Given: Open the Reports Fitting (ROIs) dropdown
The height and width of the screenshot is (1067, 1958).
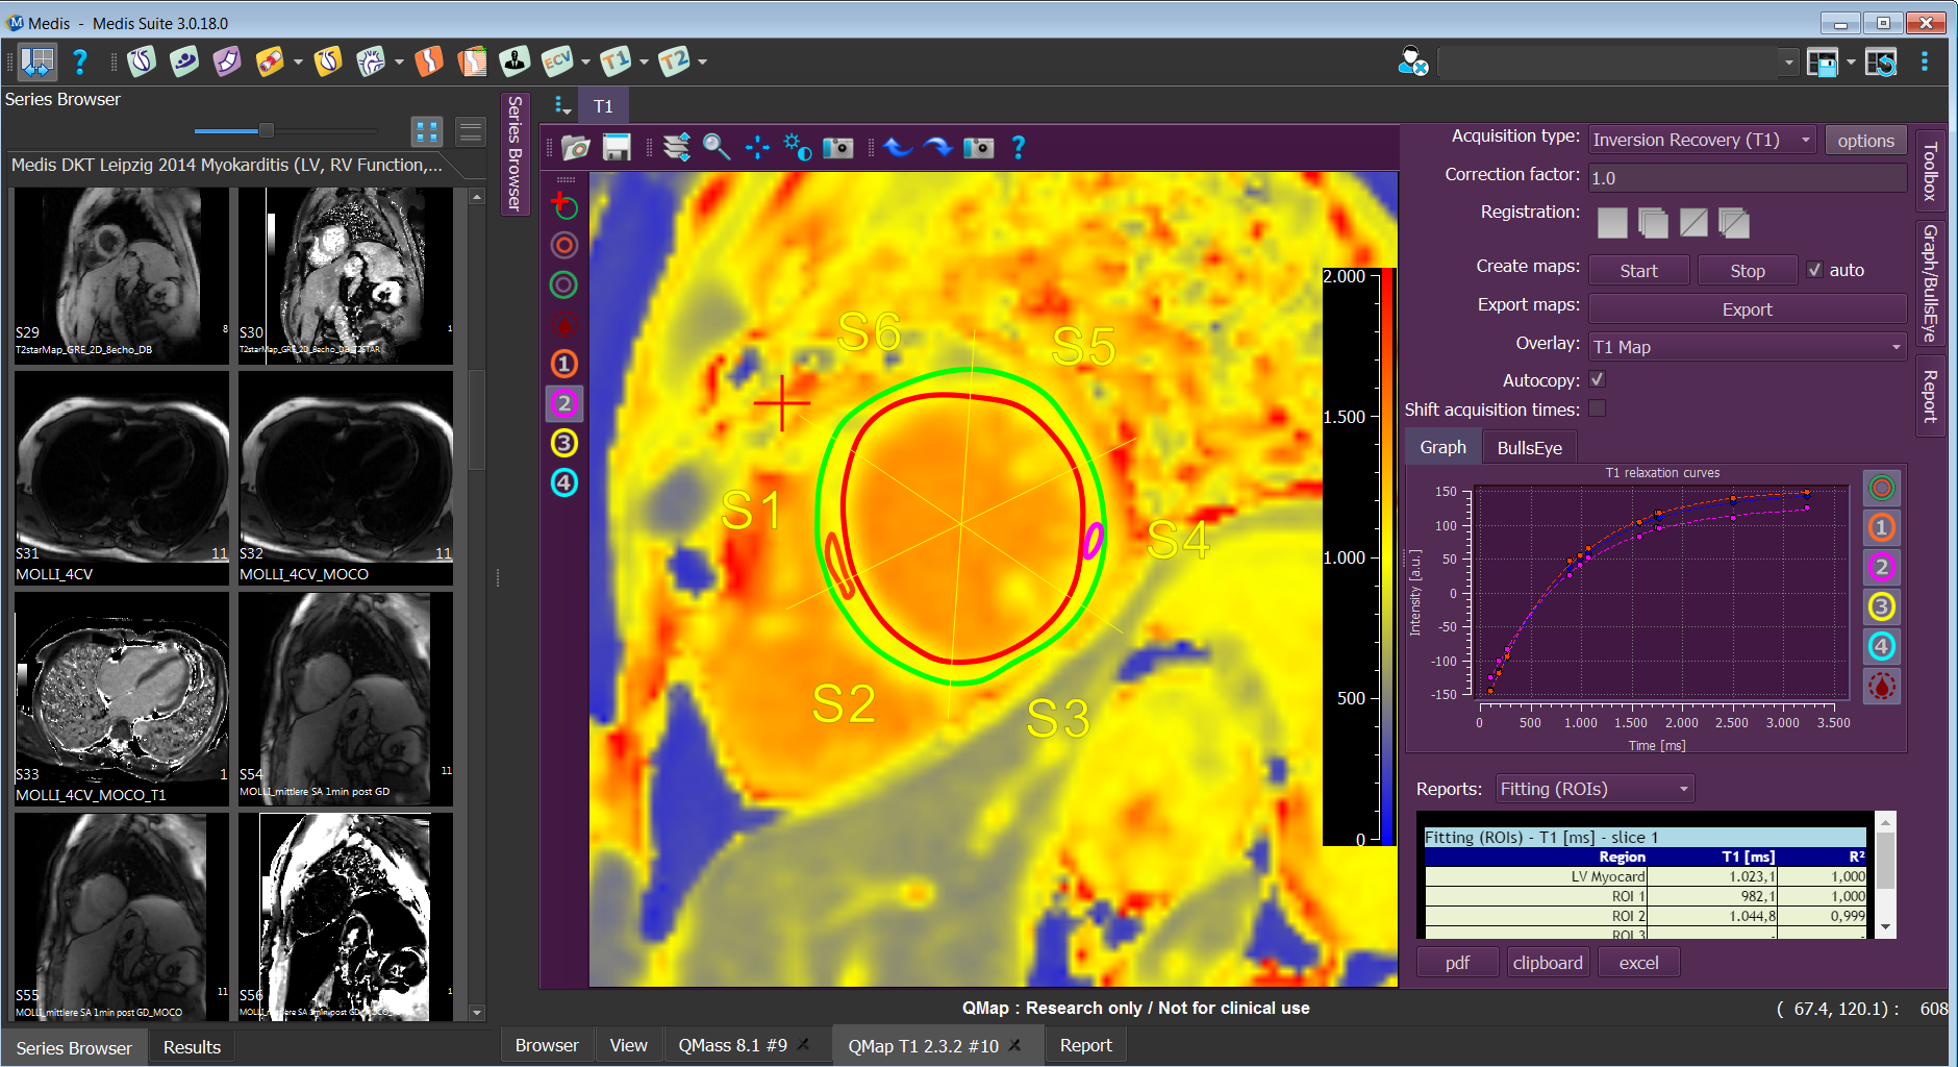Looking at the screenshot, I should [x=1594, y=789].
